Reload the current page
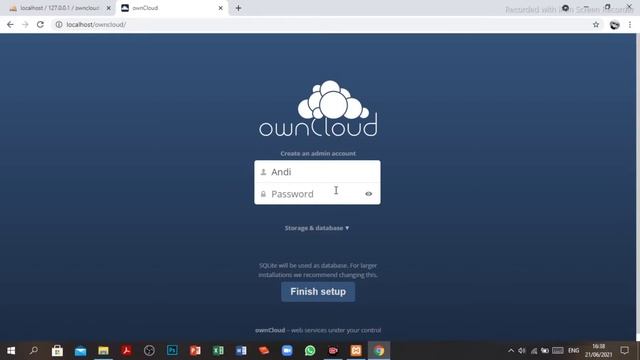This screenshot has width=640, height=360. point(40,24)
